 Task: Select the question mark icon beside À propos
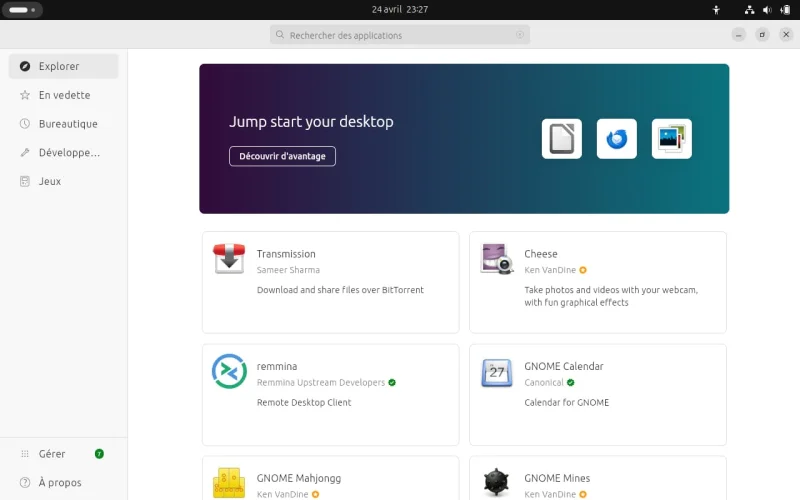pyautogui.click(x=24, y=482)
